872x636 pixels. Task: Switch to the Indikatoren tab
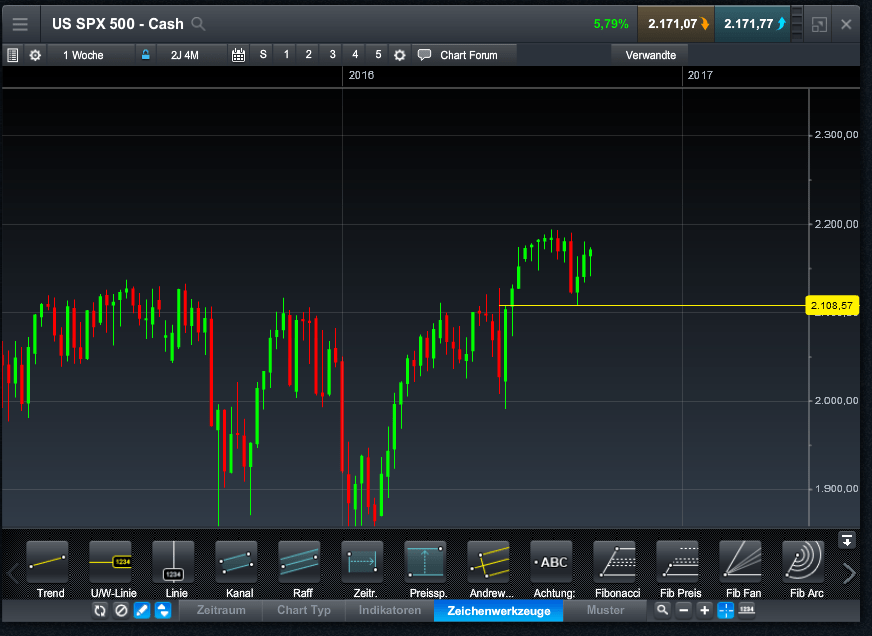pos(389,610)
